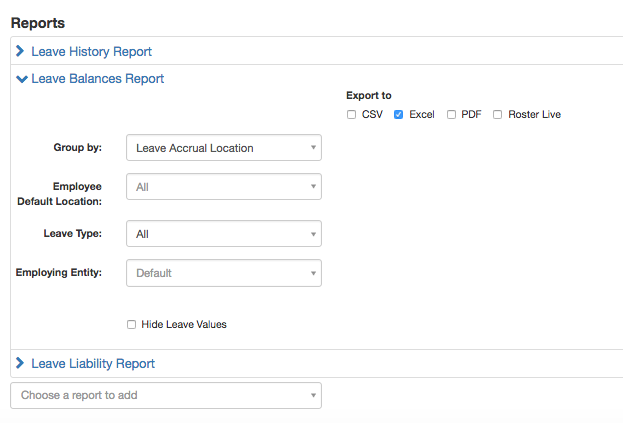
Task: Open 'Choose a report to add' selector
Action: point(166,395)
